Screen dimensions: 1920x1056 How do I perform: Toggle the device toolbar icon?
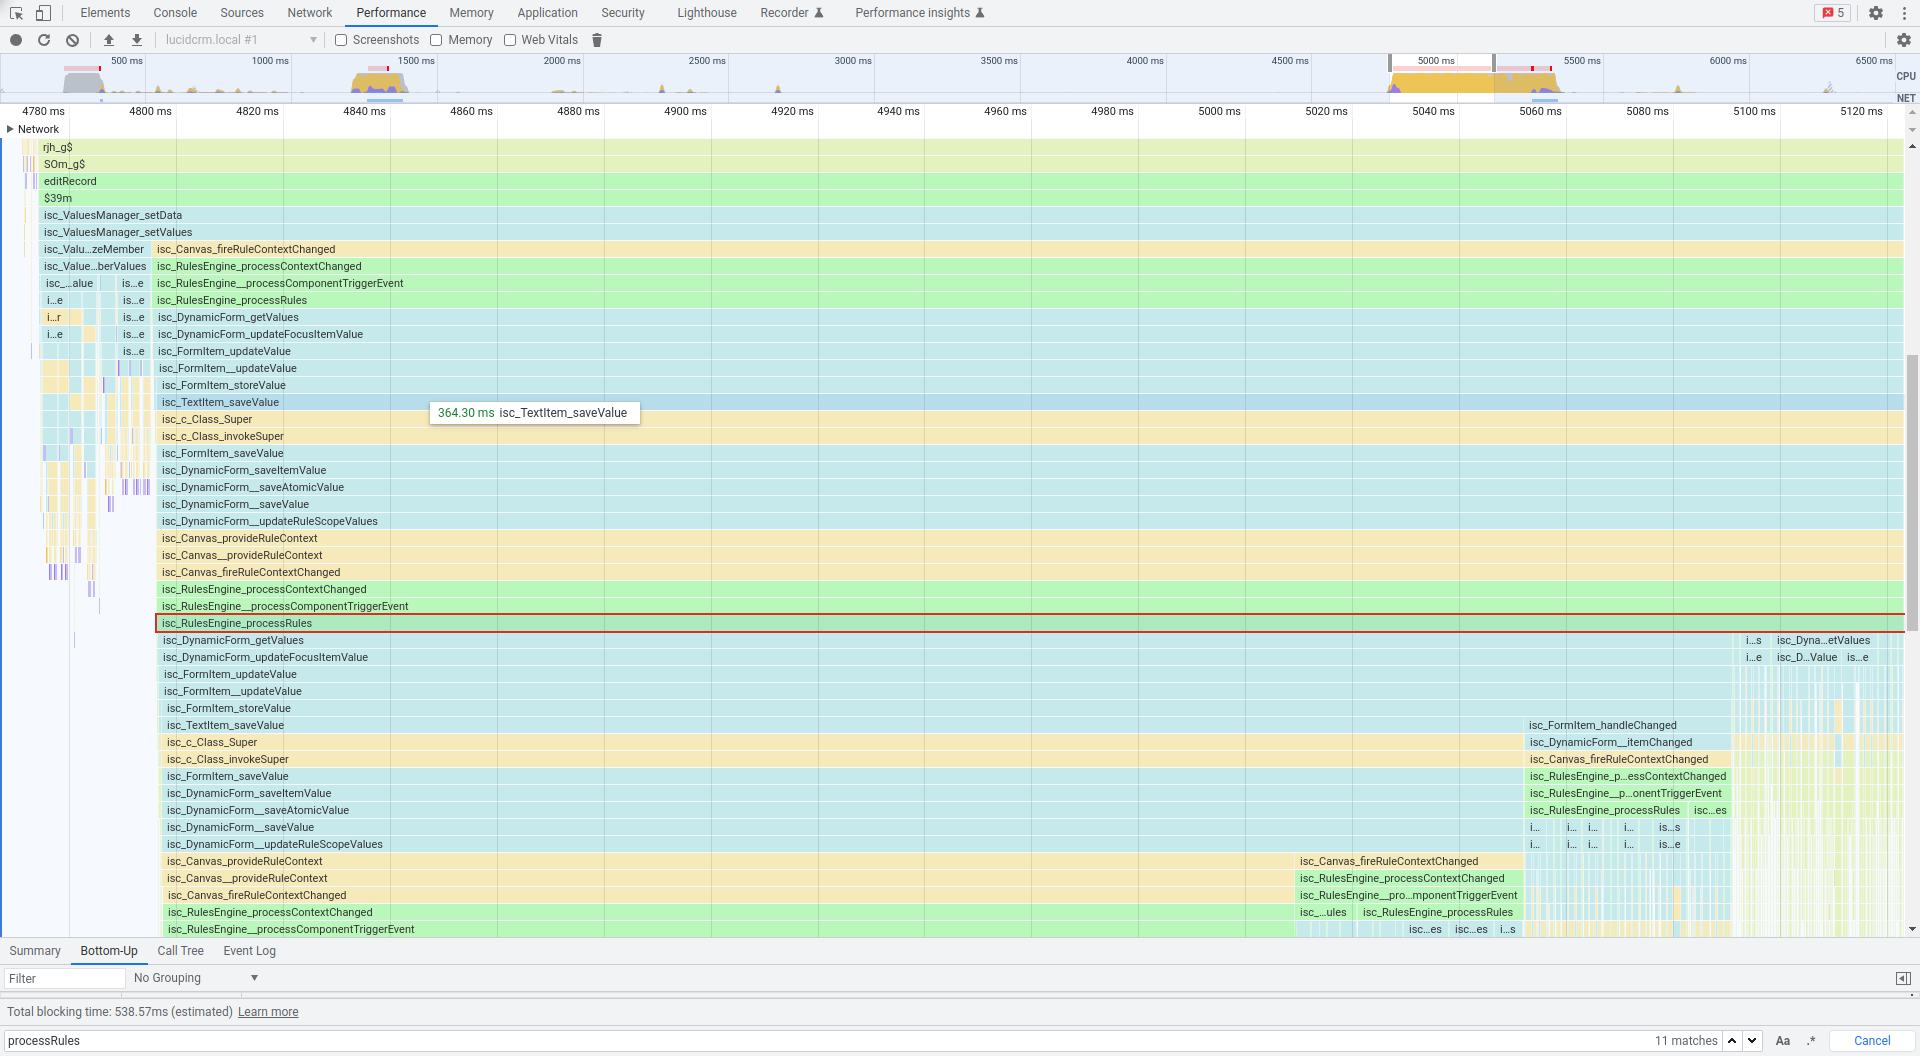click(43, 13)
